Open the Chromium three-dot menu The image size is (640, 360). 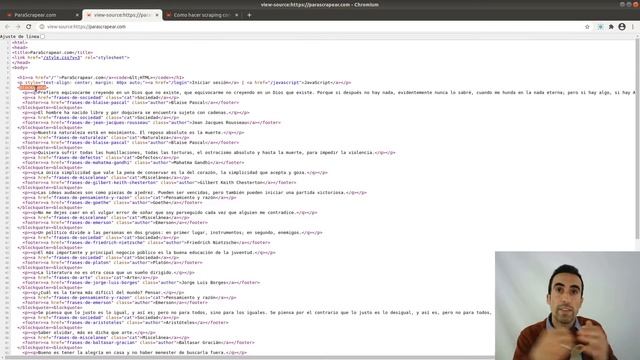coord(633,27)
